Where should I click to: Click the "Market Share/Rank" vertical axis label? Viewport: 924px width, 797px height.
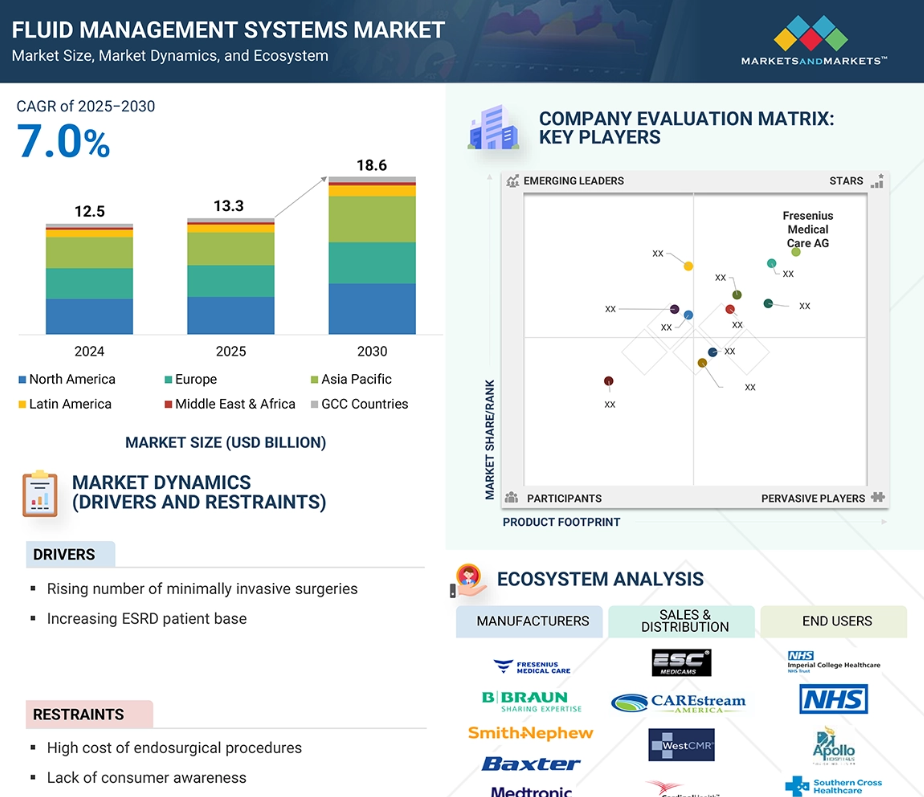(490, 440)
